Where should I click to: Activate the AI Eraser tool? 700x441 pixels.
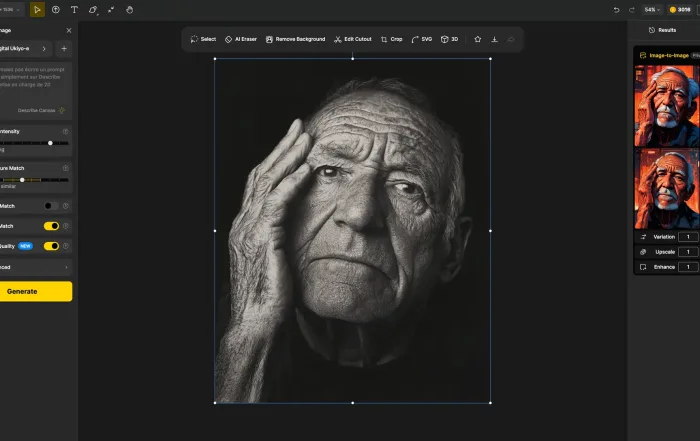coord(241,39)
